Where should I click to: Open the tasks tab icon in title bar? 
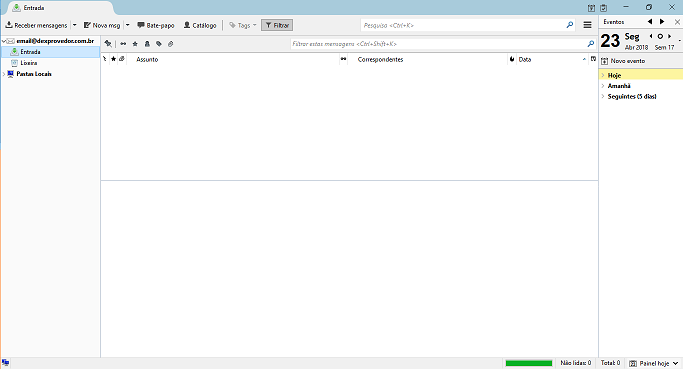pyautogui.click(x=603, y=8)
